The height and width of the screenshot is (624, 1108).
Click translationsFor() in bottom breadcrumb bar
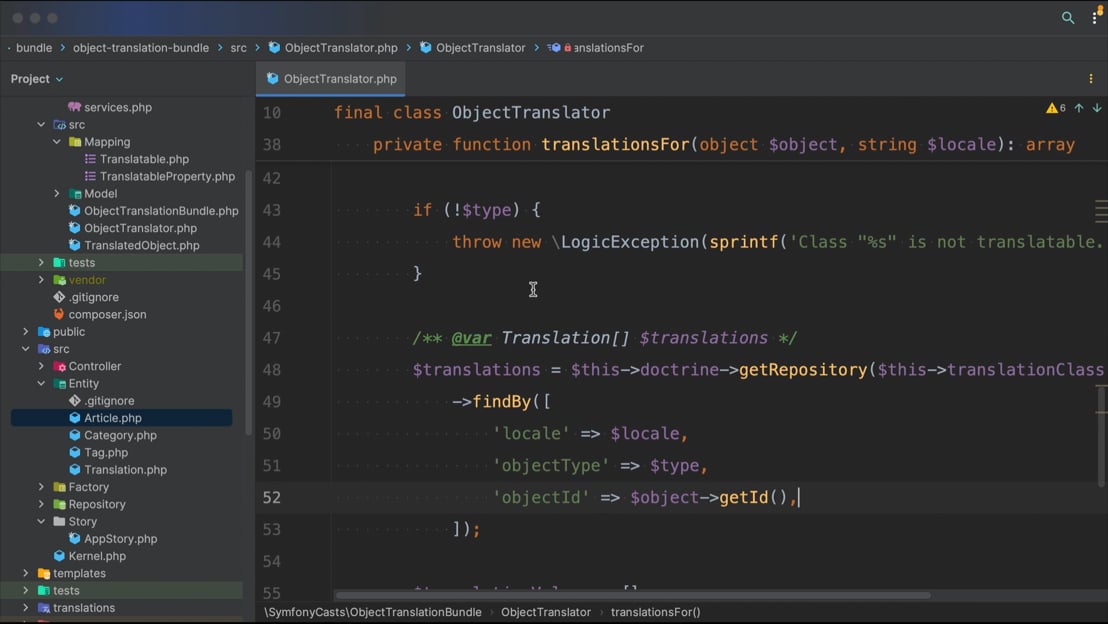pos(655,612)
